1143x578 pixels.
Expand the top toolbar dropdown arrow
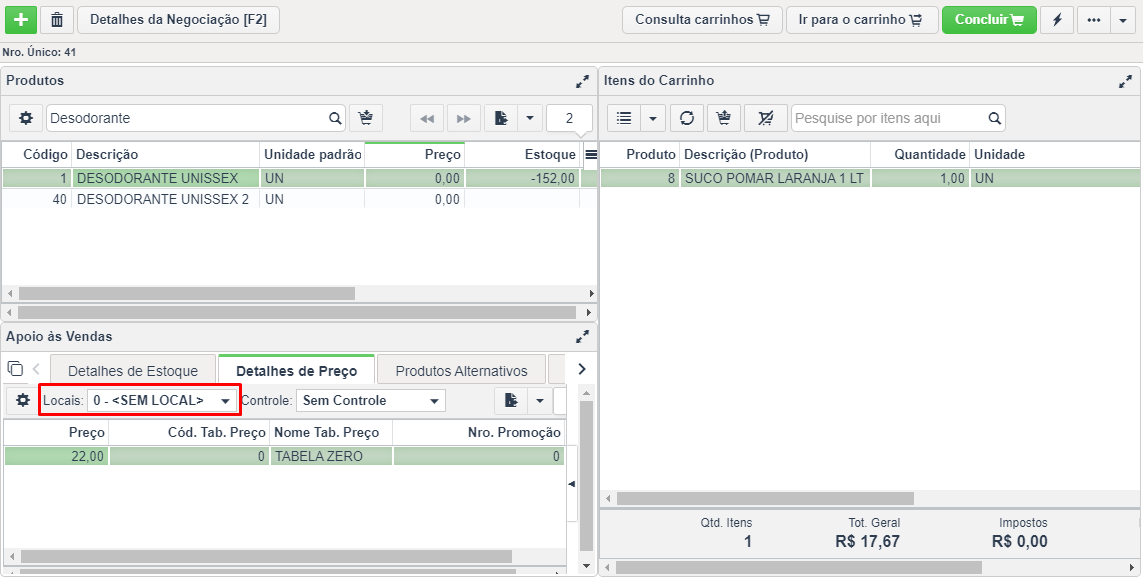coord(1123,20)
